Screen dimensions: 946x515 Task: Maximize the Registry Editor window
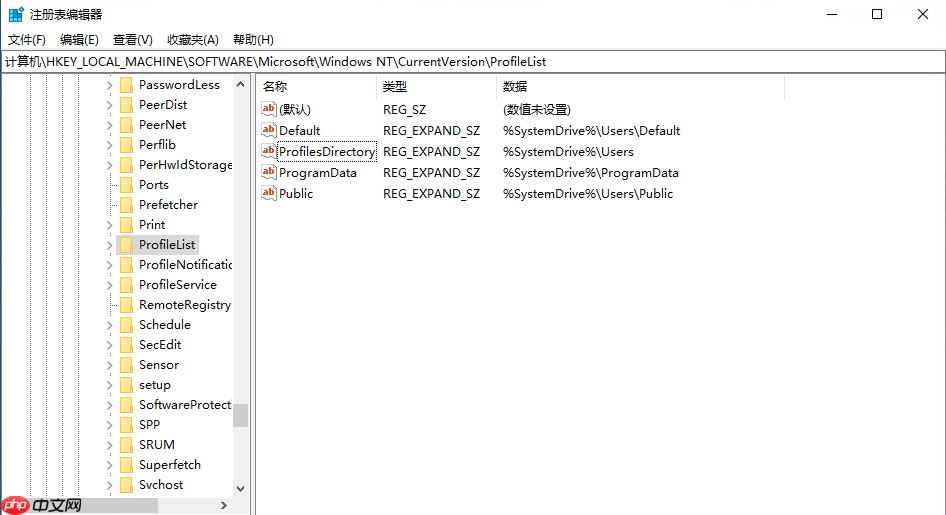point(877,14)
